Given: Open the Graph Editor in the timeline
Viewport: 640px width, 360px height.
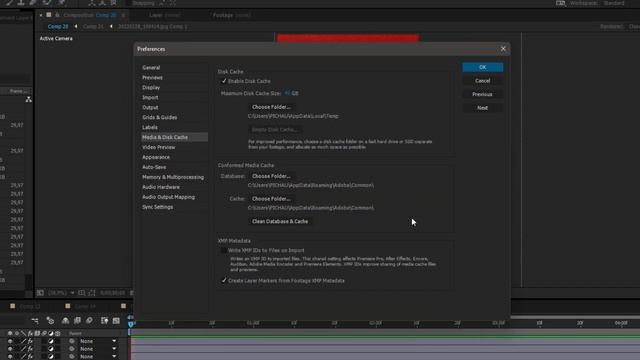Looking at the screenshot, I should (x=116, y=321).
